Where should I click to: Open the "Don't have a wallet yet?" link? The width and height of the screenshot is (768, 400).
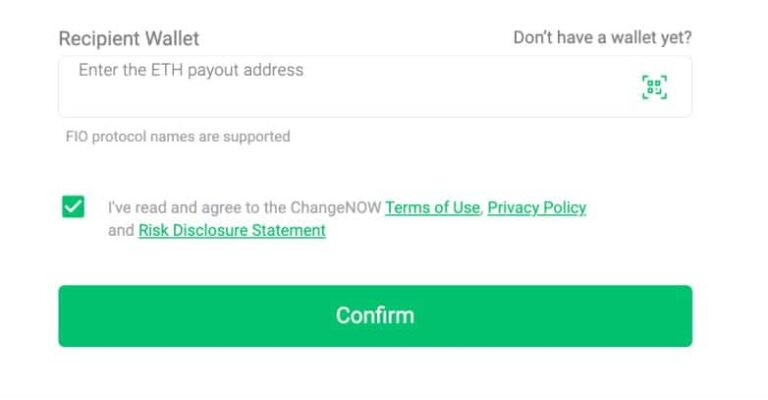(602, 38)
